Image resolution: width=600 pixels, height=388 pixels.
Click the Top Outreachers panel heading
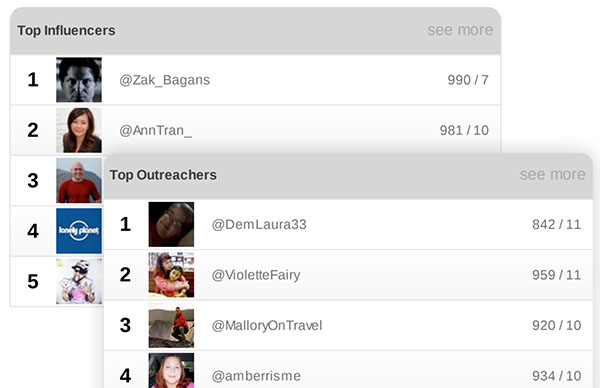[163, 175]
